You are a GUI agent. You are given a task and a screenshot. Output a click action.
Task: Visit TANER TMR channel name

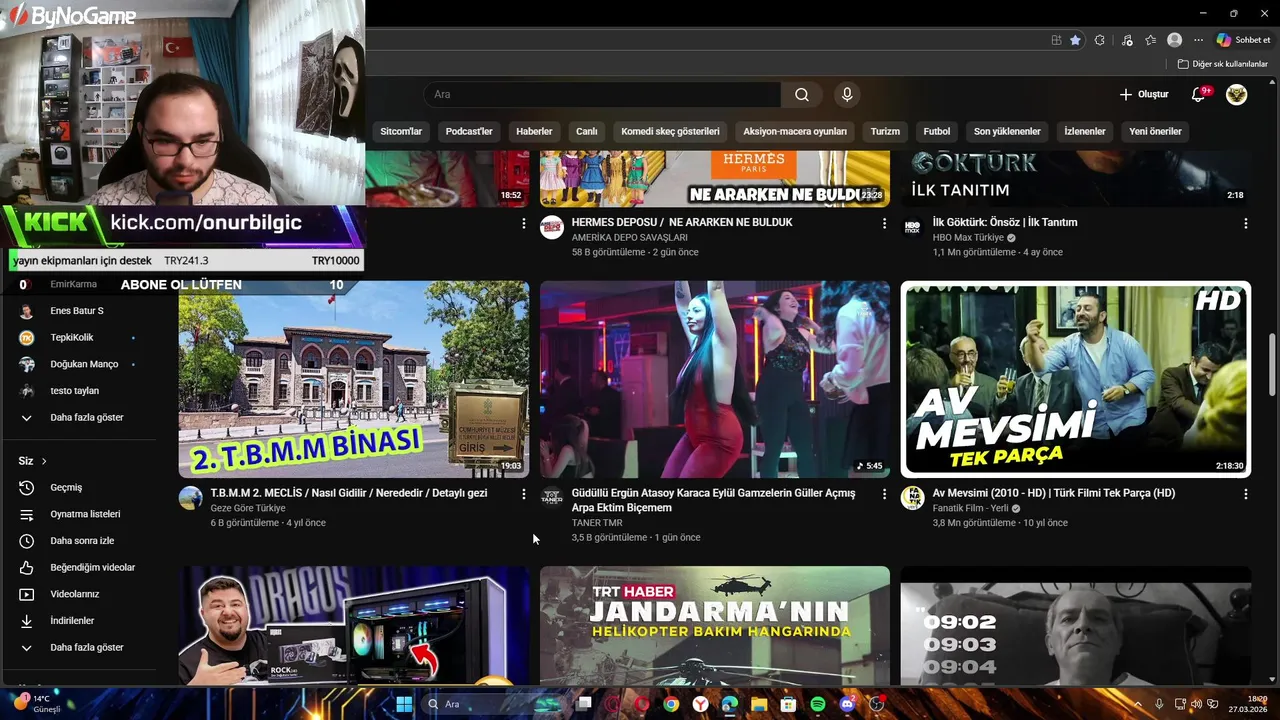pyautogui.click(x=597, y=523)
